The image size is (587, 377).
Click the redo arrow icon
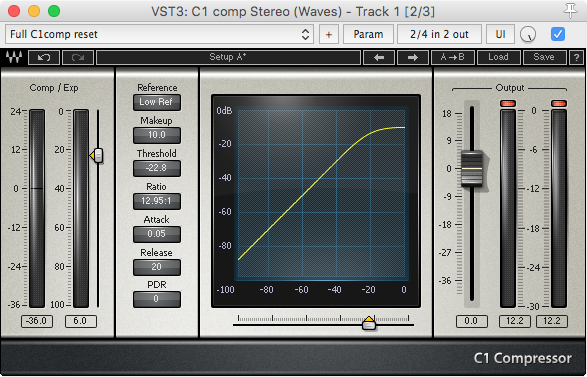click(78, 57)
